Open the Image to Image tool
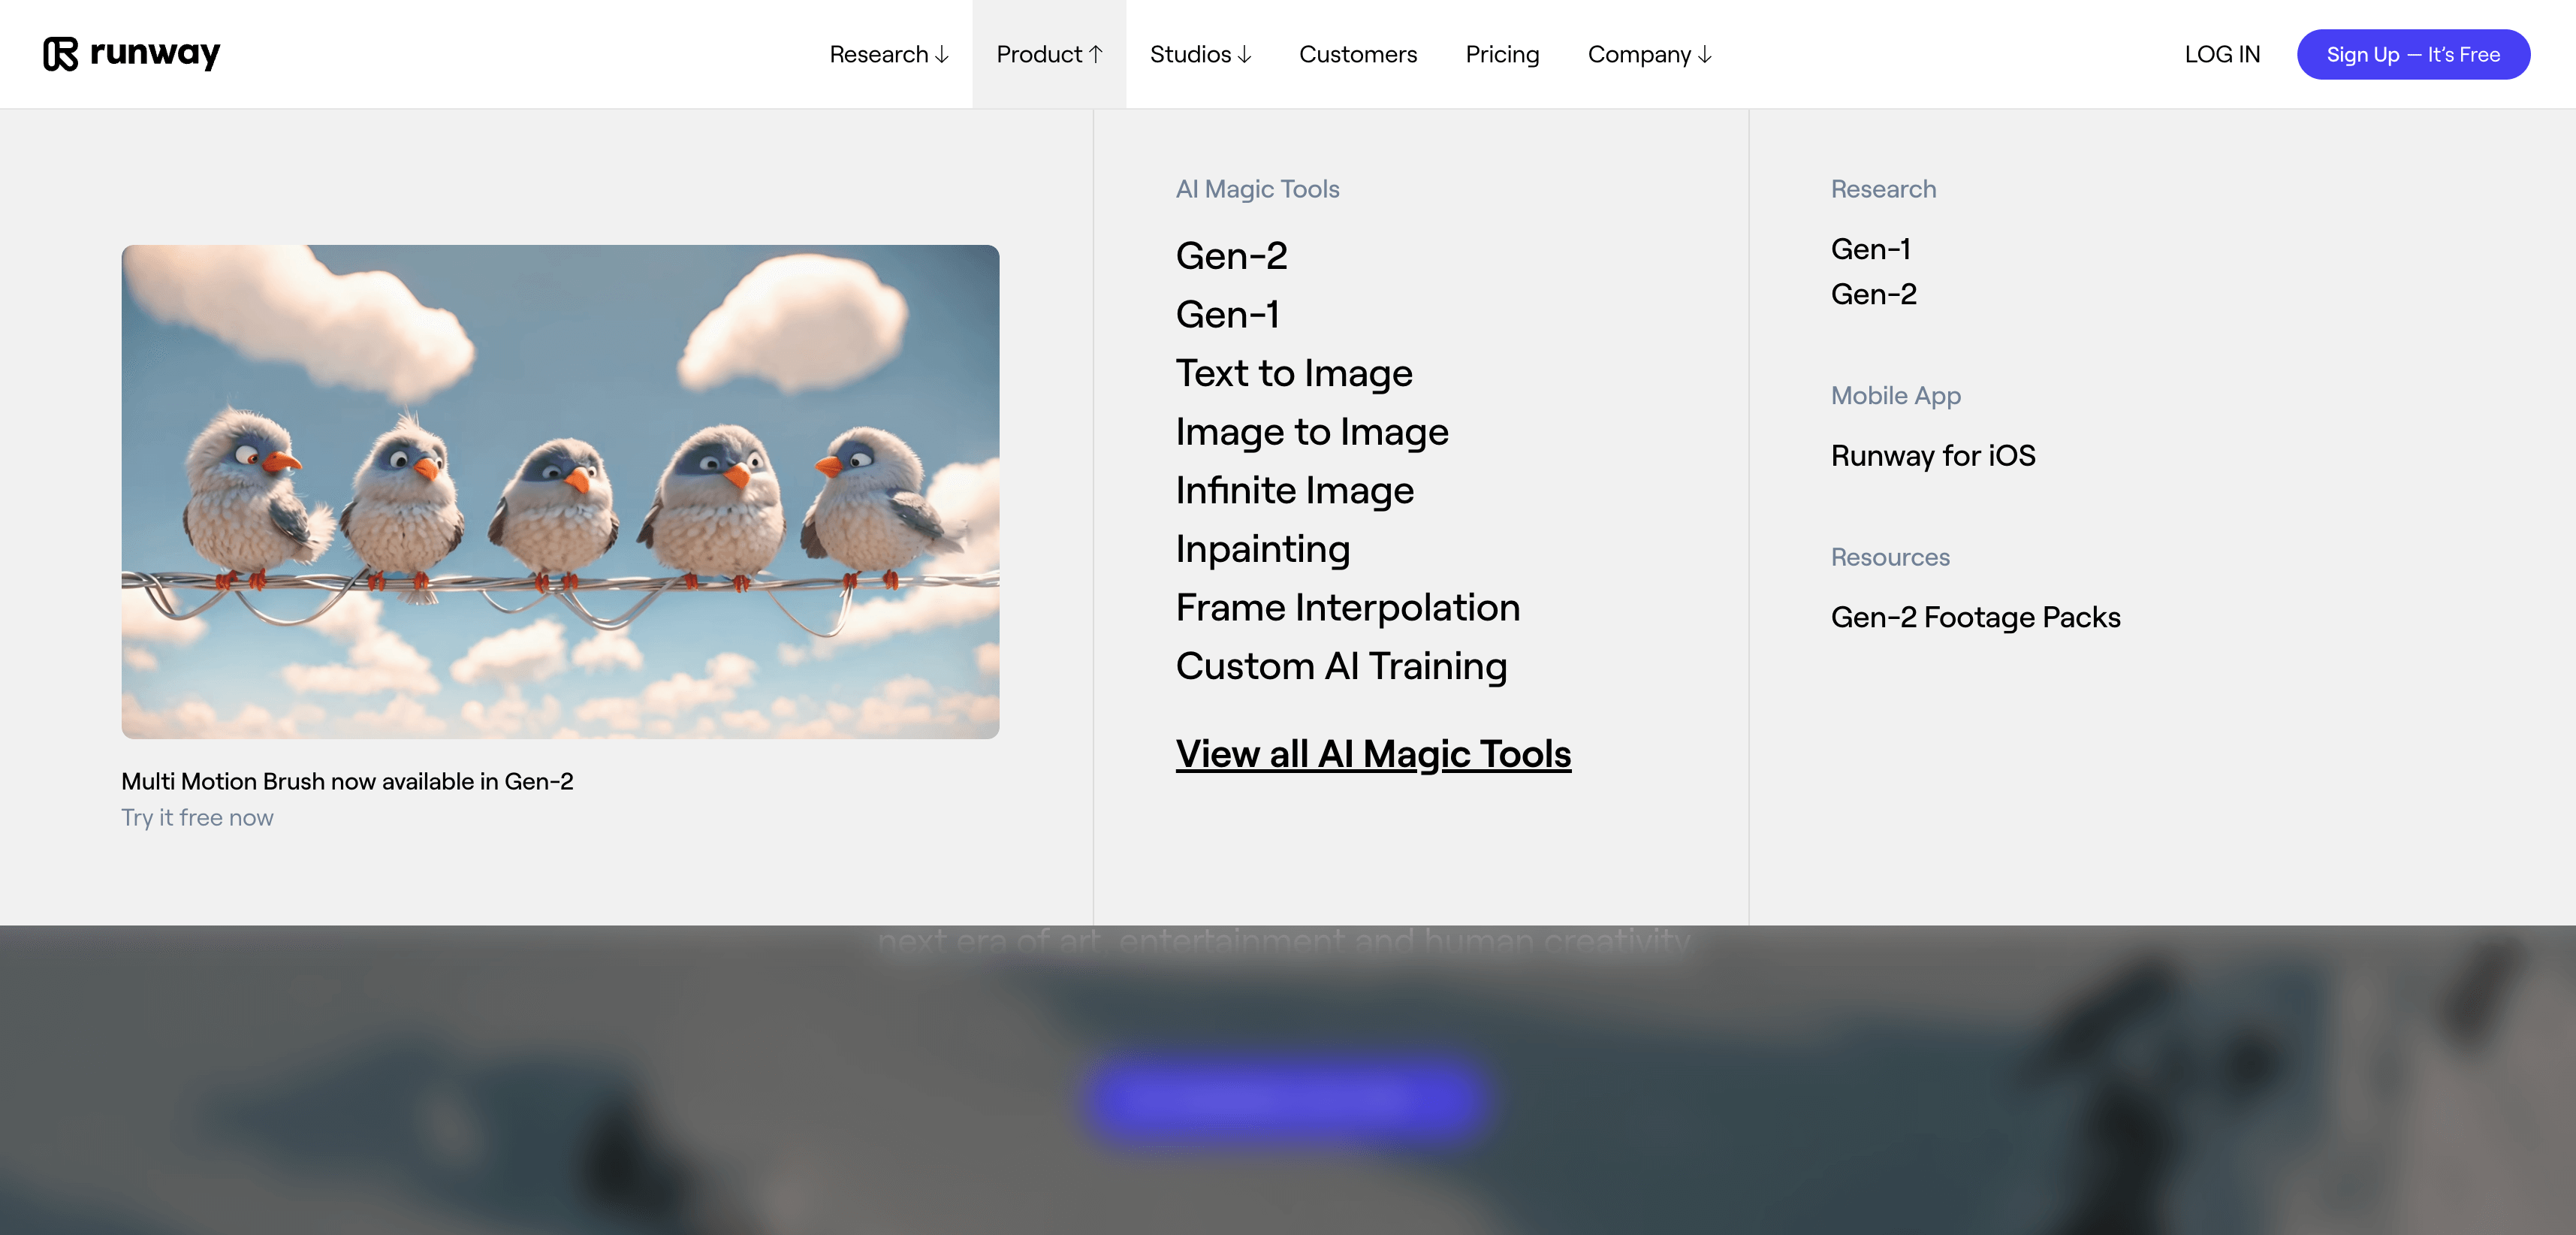Viewport: 2576px width, 1235px height. (1311, 432)
